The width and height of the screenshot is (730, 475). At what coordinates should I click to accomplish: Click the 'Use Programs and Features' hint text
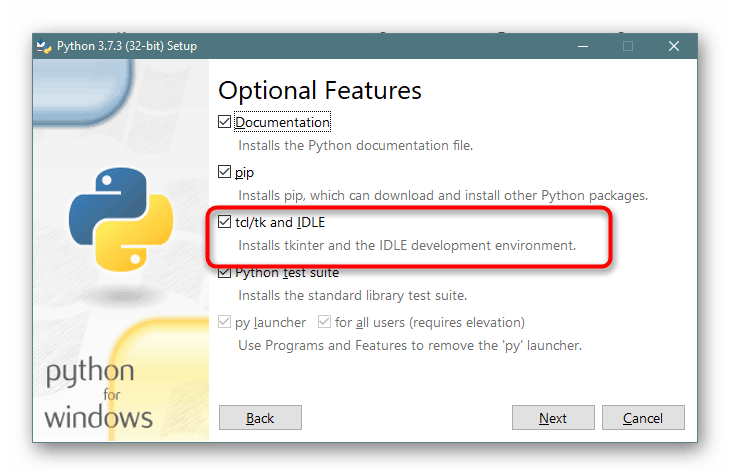click(409, 345)
